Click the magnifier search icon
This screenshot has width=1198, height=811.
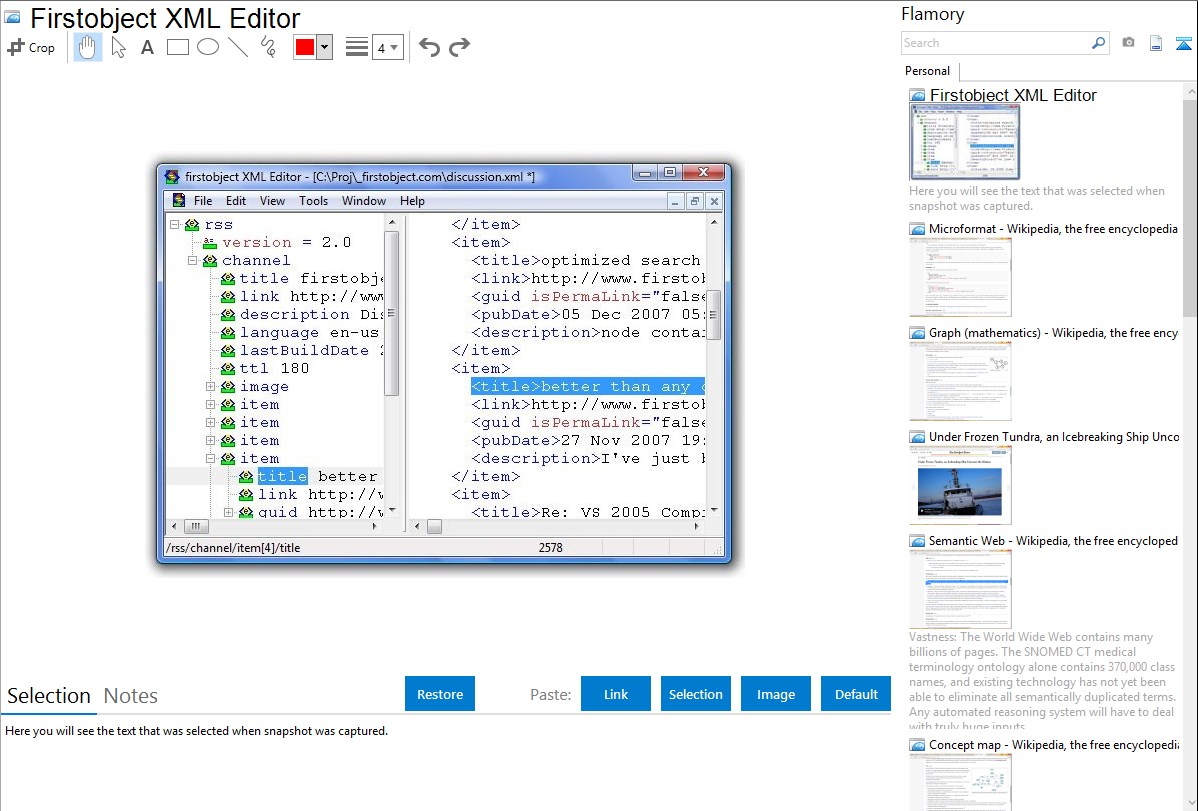click(1099, 43)
